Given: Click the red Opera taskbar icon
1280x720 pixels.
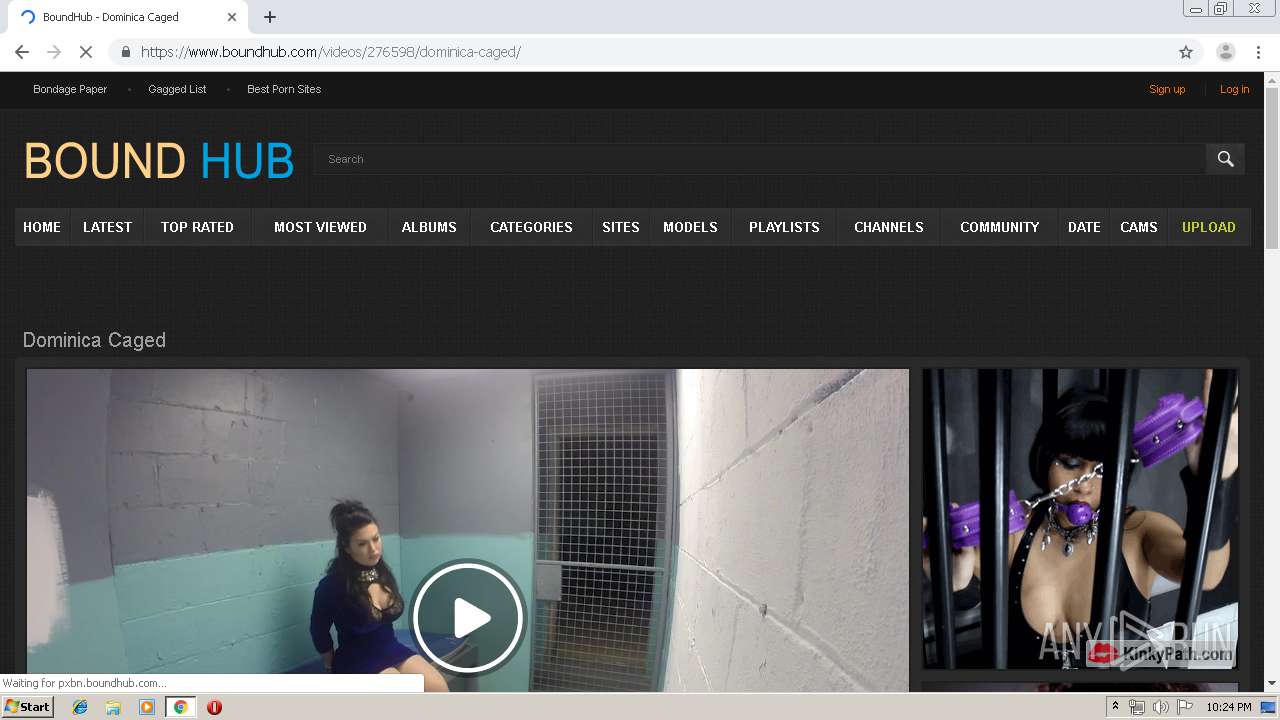Looking at the screenshot, I should click(214, 707).
